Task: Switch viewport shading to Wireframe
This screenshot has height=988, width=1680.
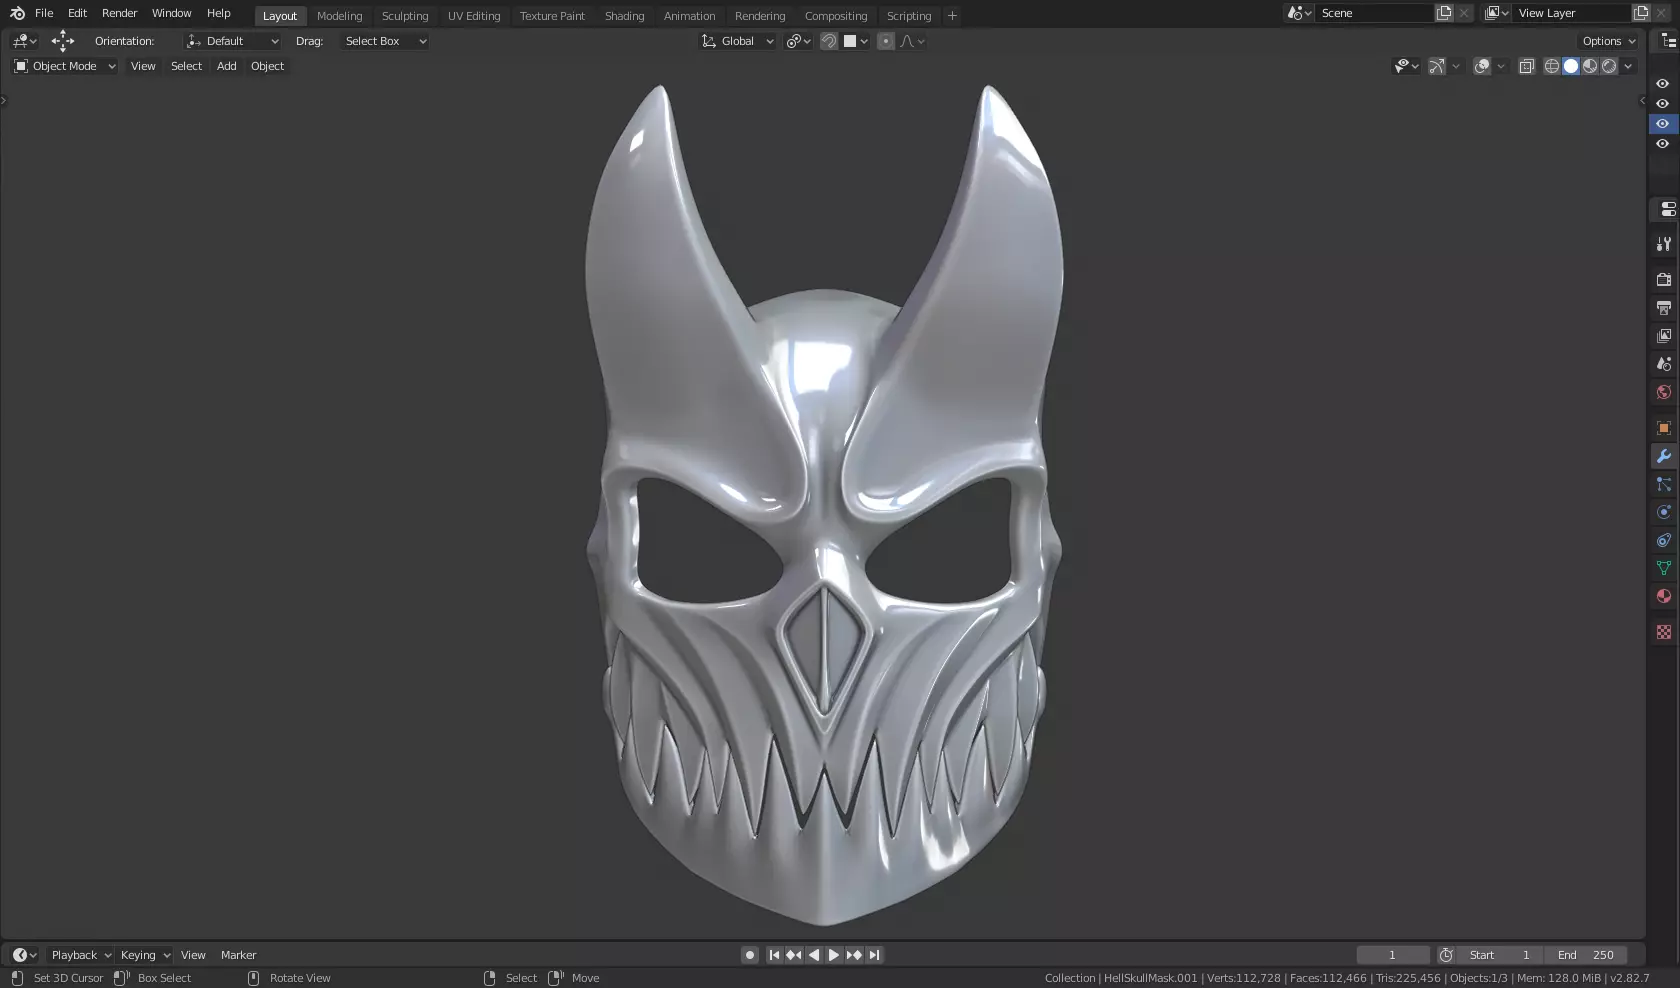Action: (x=1552, y=66)
